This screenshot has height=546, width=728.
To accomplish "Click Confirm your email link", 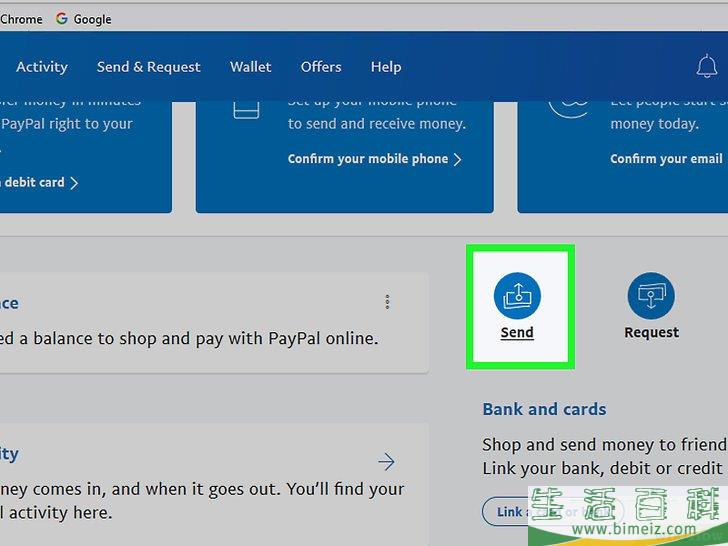I will click(x=666, y=159).
